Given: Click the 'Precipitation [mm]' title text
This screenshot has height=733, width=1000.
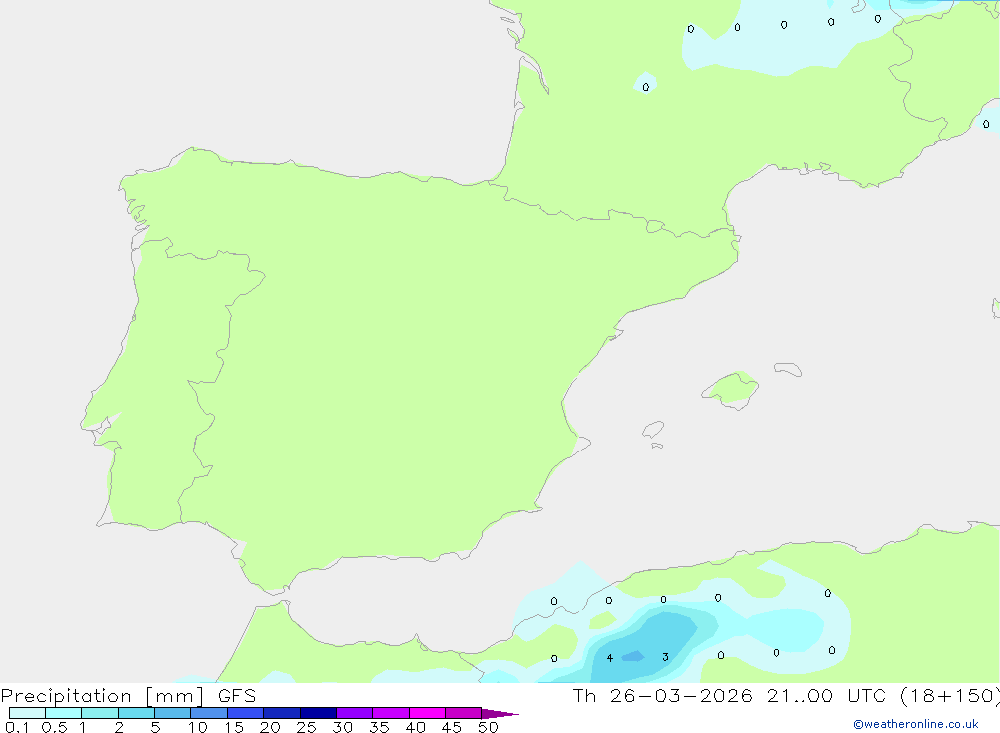Looking at the screenshot, I should (x=102, y=696).
